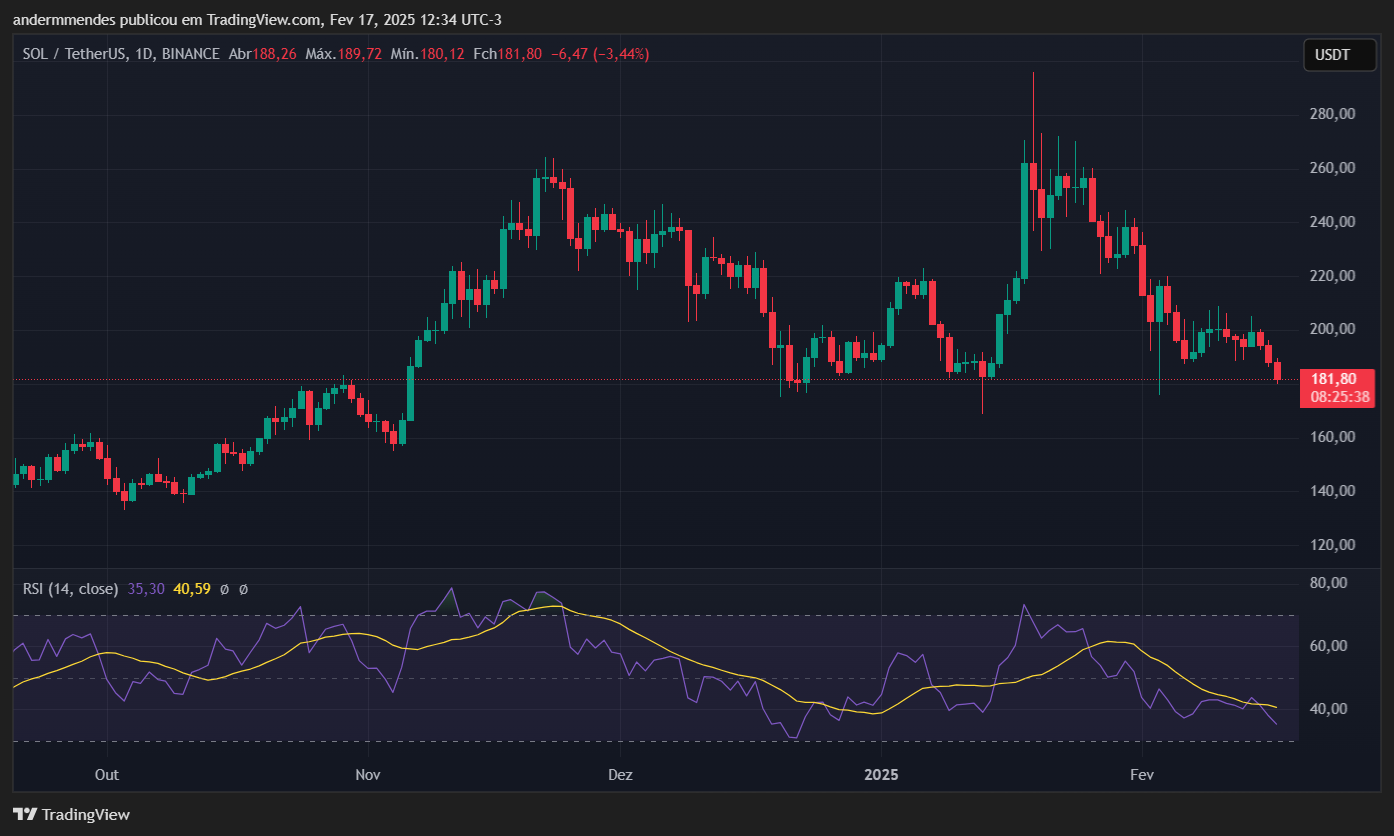Click the close value Fch181,80
This screenshot has height=836, width=1394.
coord(508,54)
